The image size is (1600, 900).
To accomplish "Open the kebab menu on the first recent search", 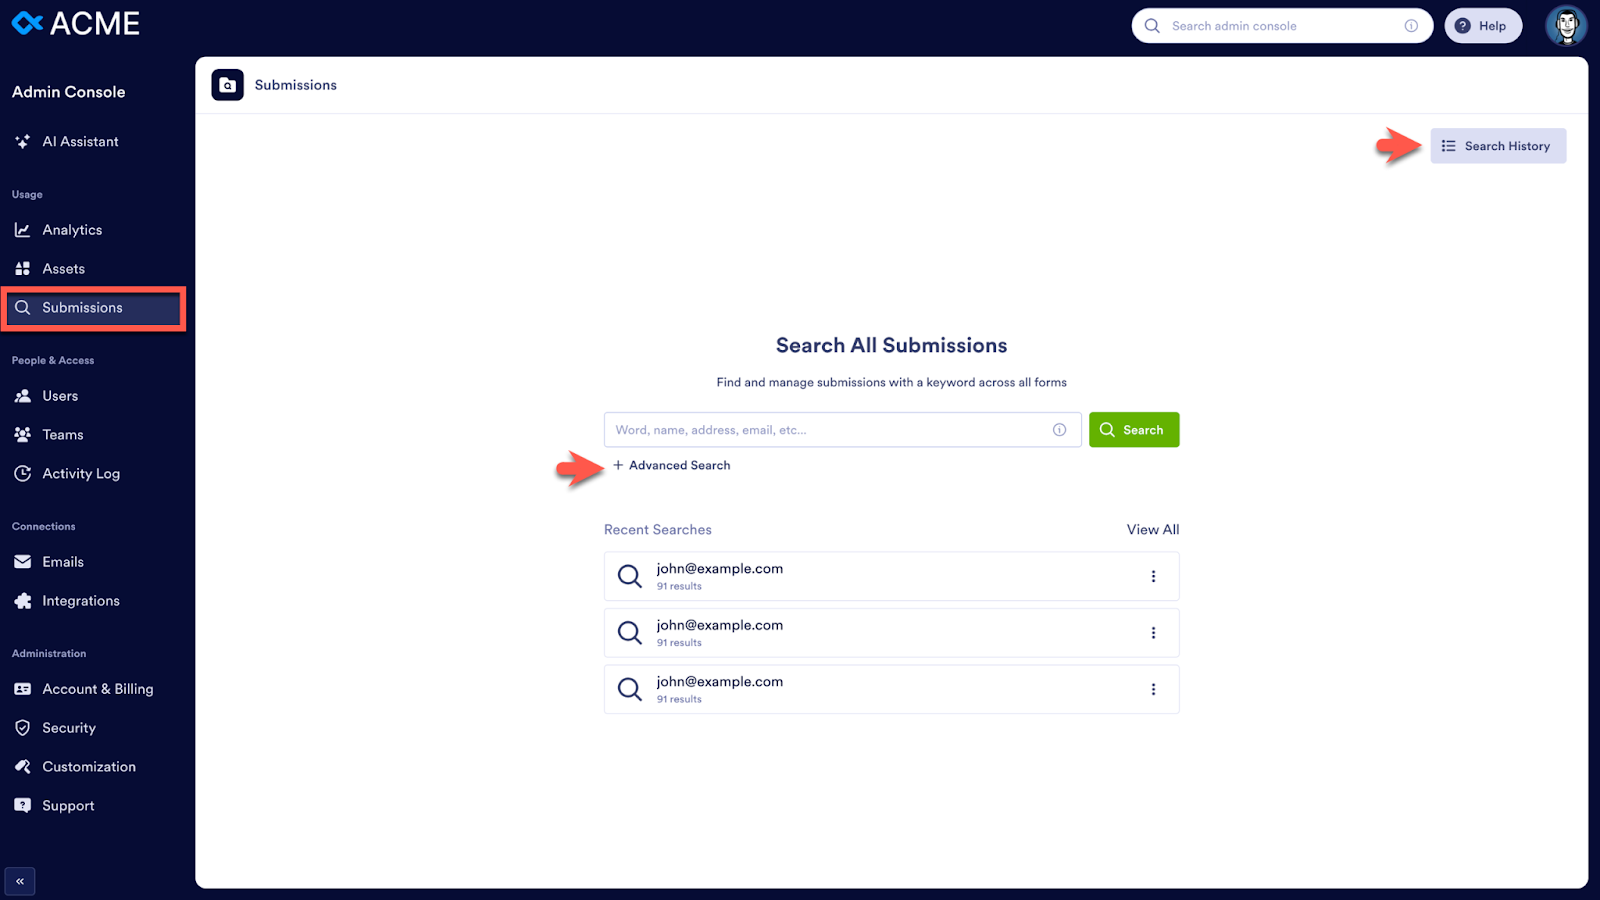I will click(1153, 576).
